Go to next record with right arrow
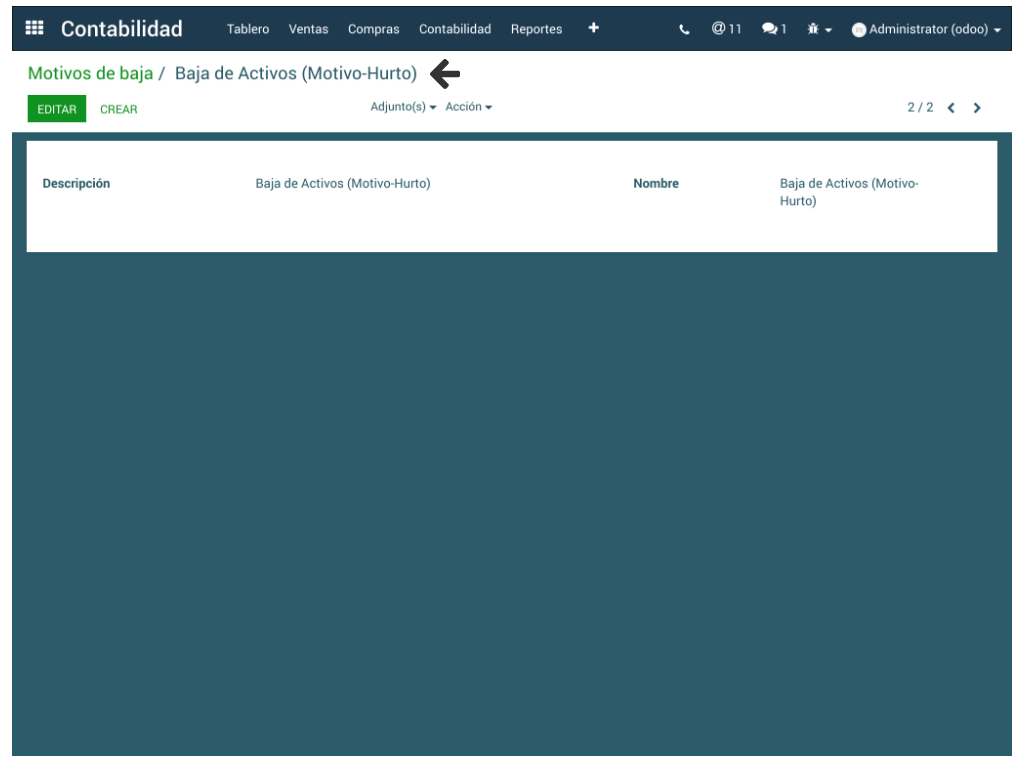 [977, 108]
